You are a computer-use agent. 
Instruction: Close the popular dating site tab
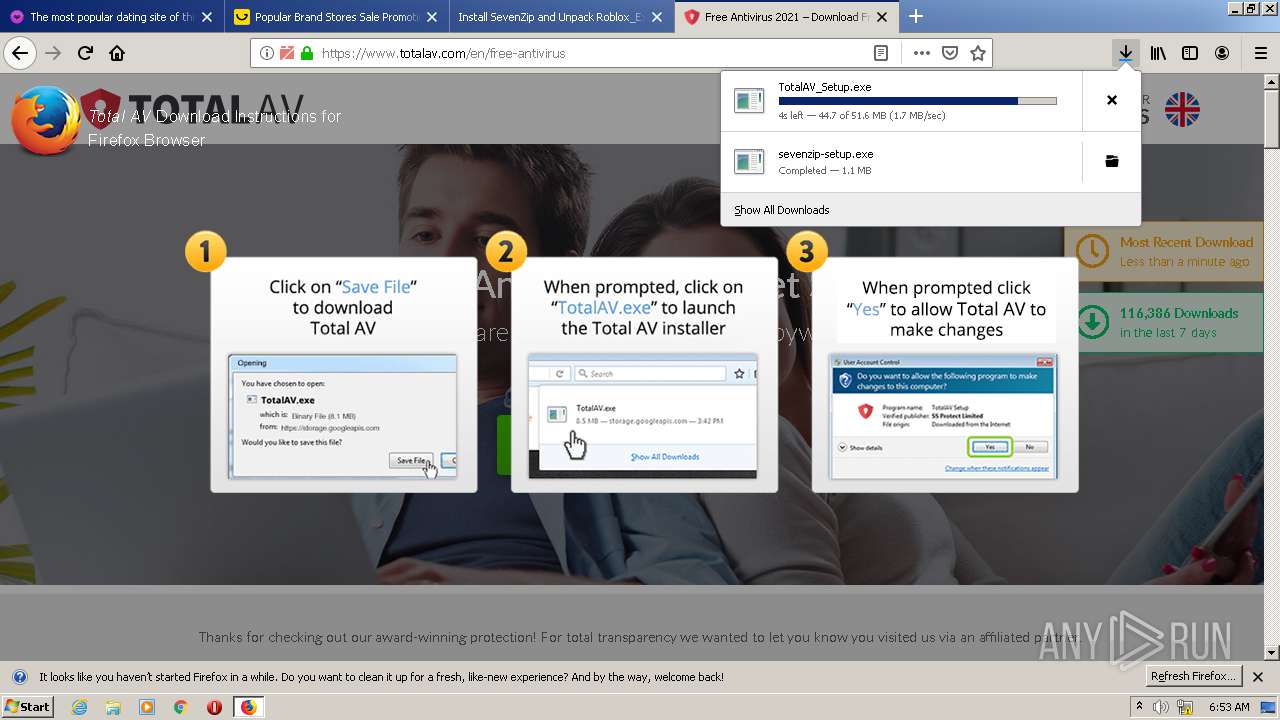point(207,17)
